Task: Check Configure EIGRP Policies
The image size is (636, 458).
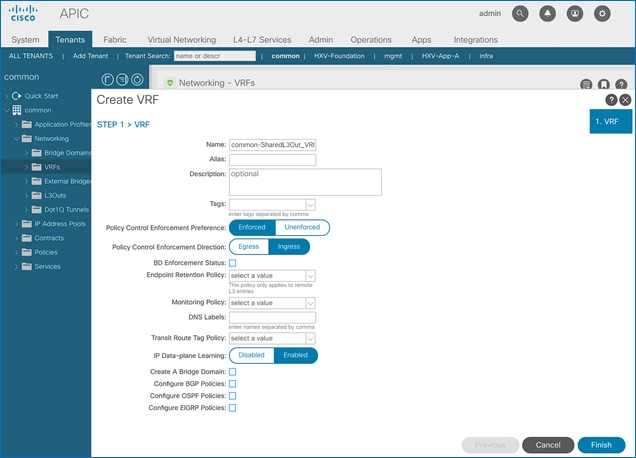Action: point(232,408)
